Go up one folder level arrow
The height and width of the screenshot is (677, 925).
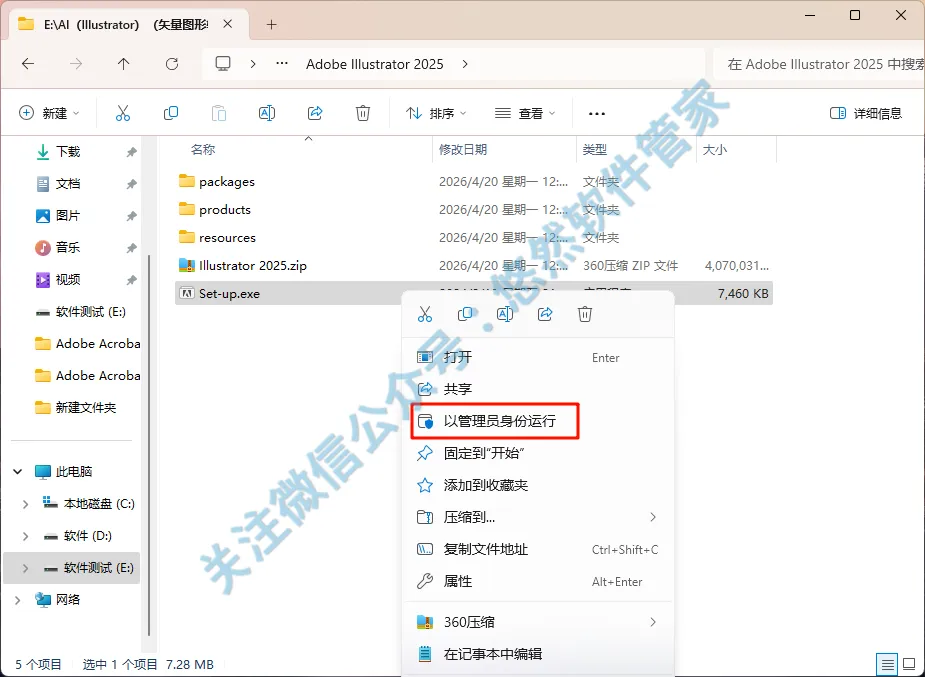[x=123, y=64]
